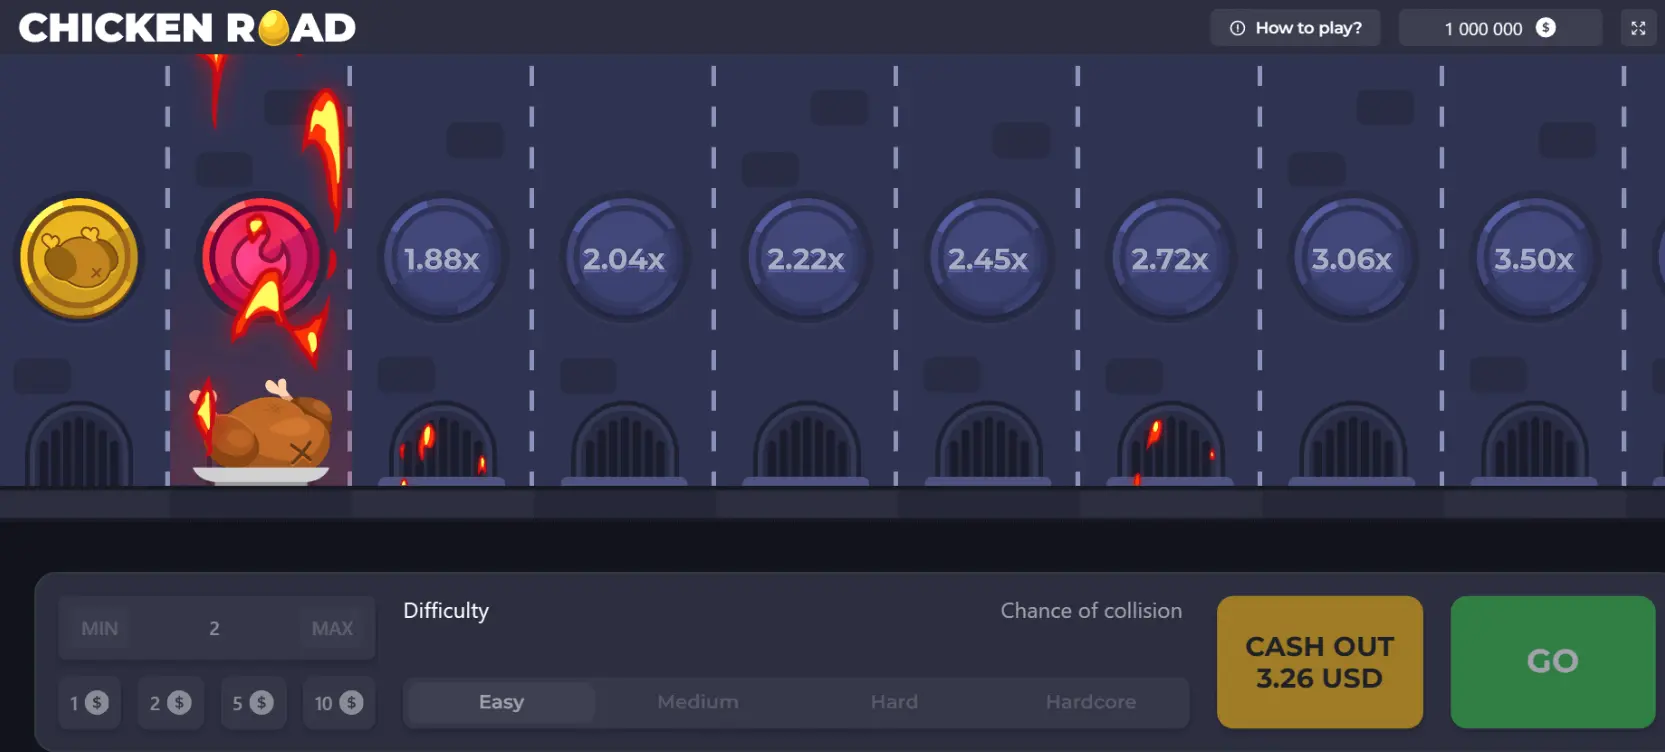
Task: Click the bet amount input field
Action: pos(215,628)
